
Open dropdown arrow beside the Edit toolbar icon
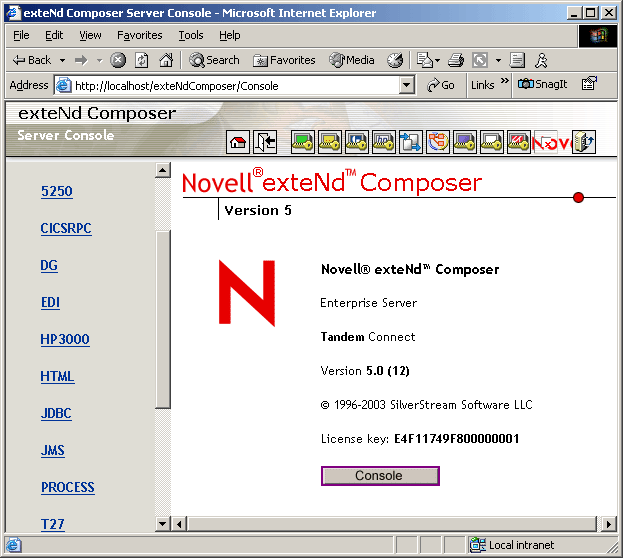(x=498, y=60)
